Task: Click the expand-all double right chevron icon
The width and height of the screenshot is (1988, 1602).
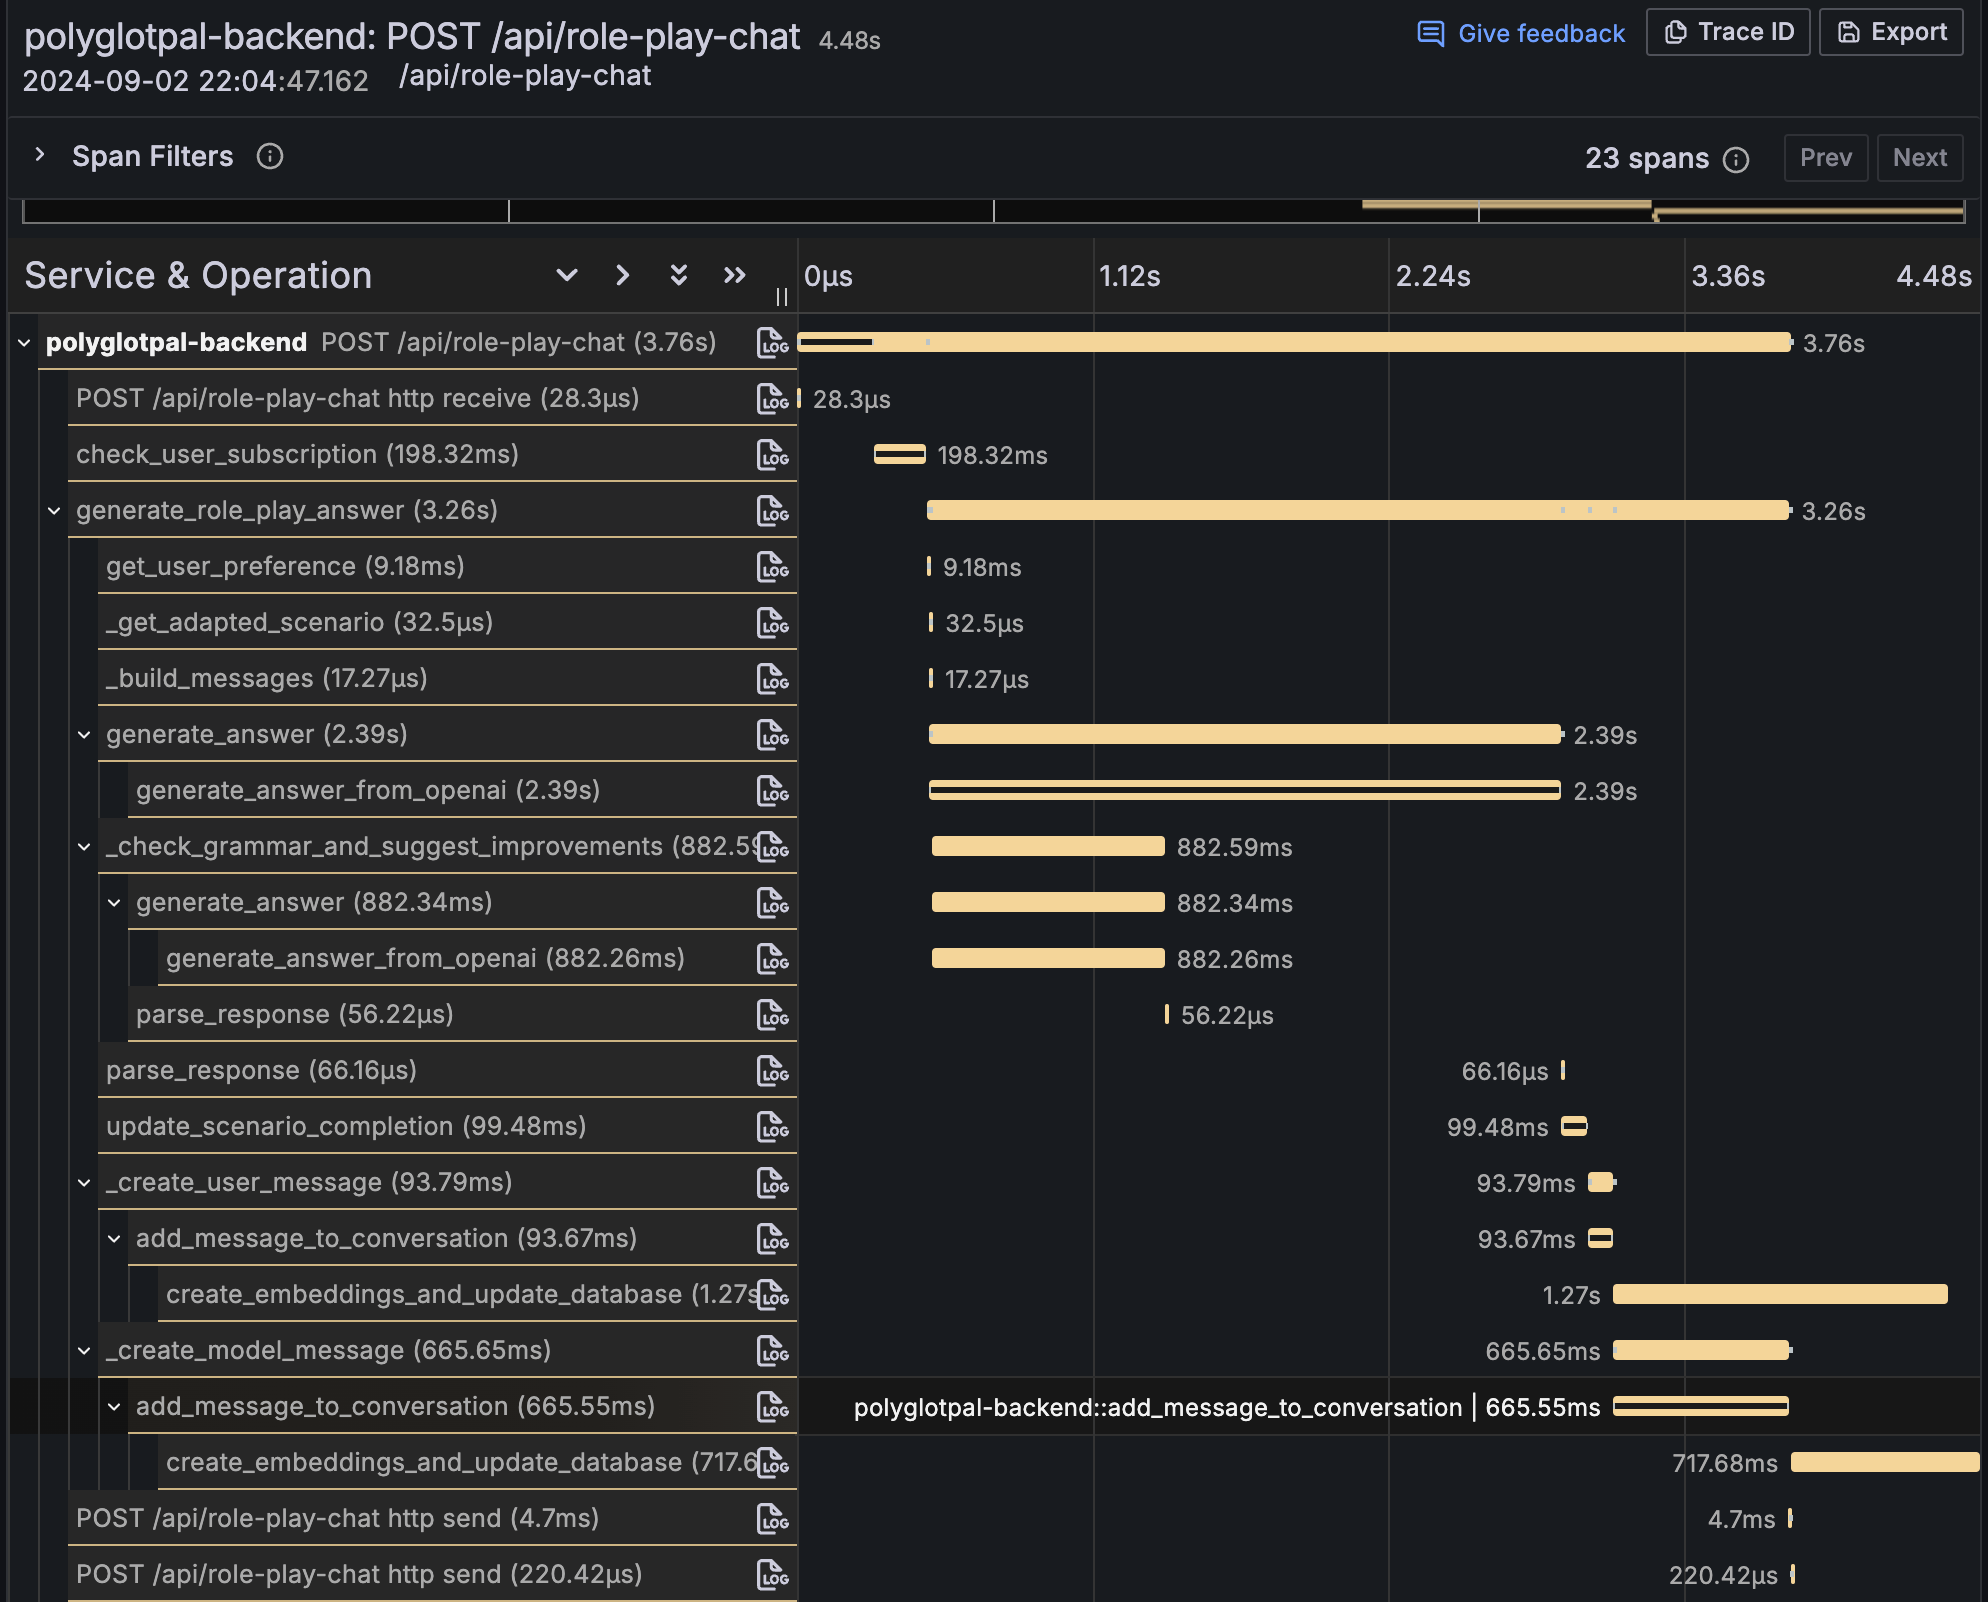Action: [x=735, y=275]
